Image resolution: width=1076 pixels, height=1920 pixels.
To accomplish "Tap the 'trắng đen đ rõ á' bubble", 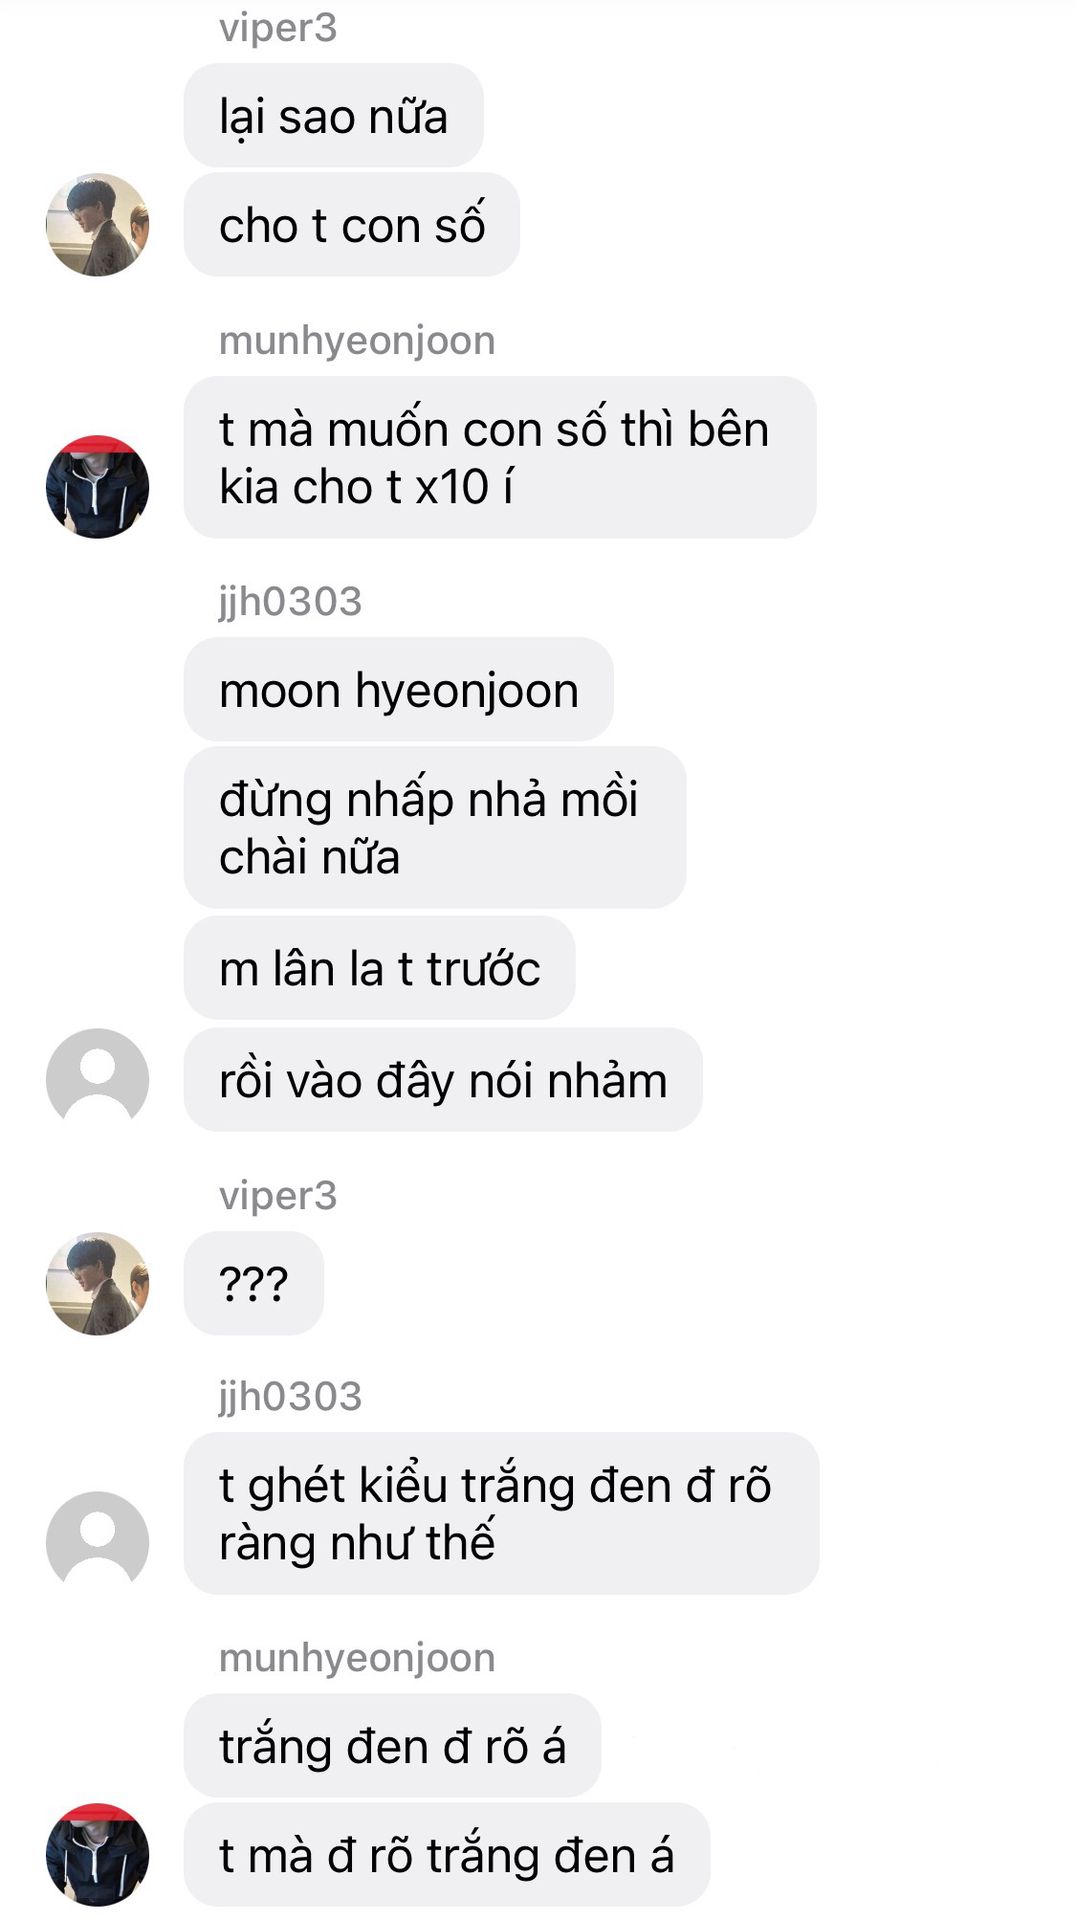I will 392,1746.
